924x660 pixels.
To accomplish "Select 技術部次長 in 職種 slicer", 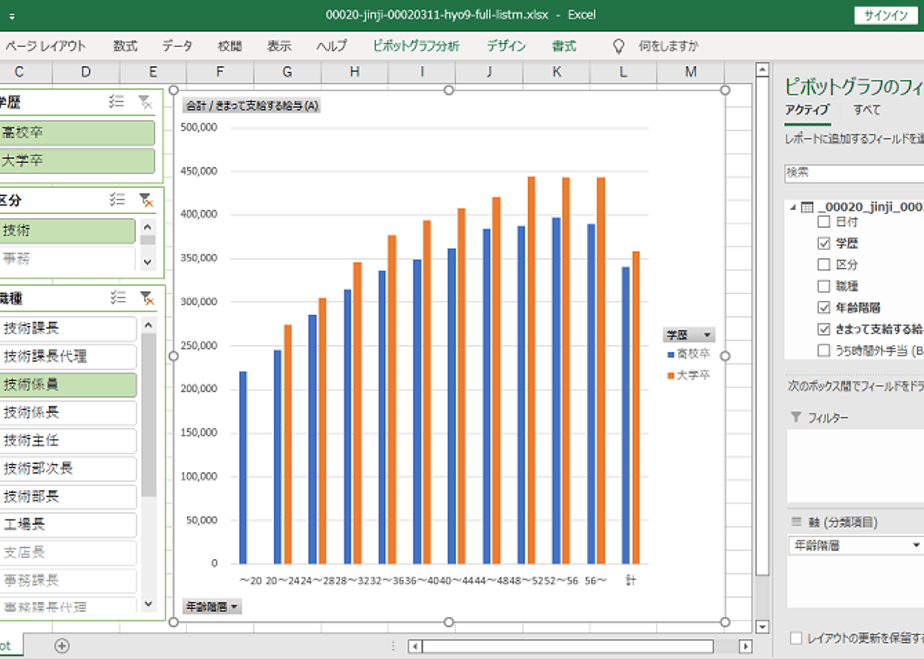I will 68,468.
